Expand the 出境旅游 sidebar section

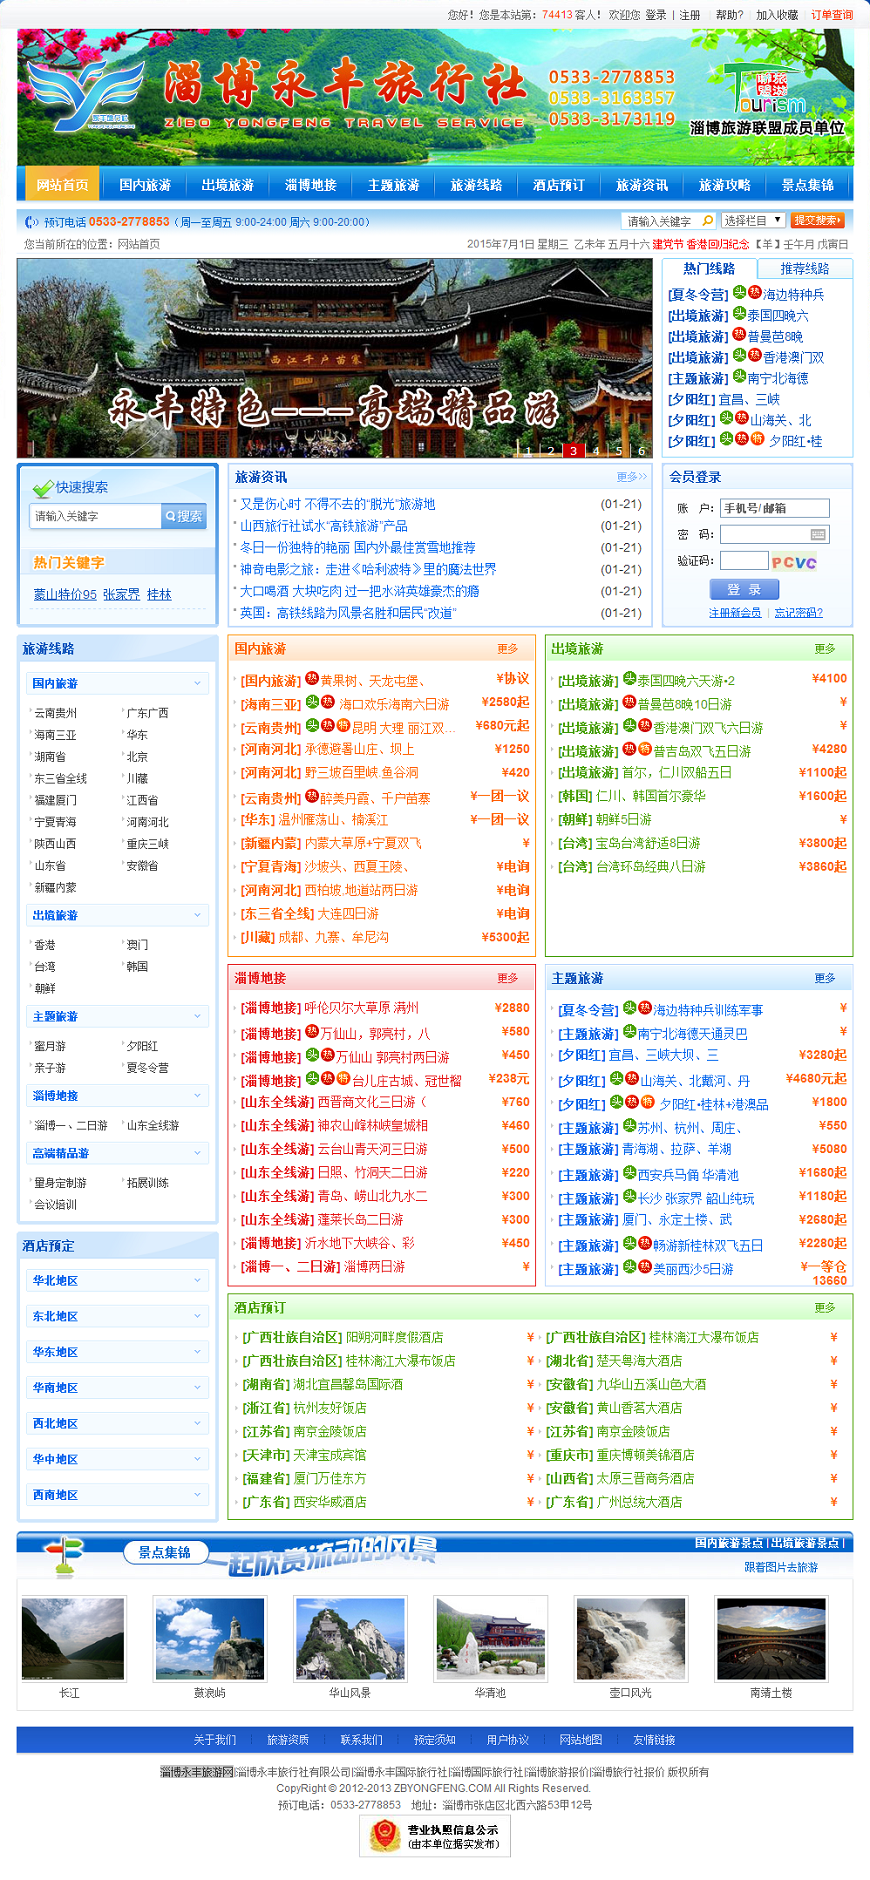[x=117, y=916]
